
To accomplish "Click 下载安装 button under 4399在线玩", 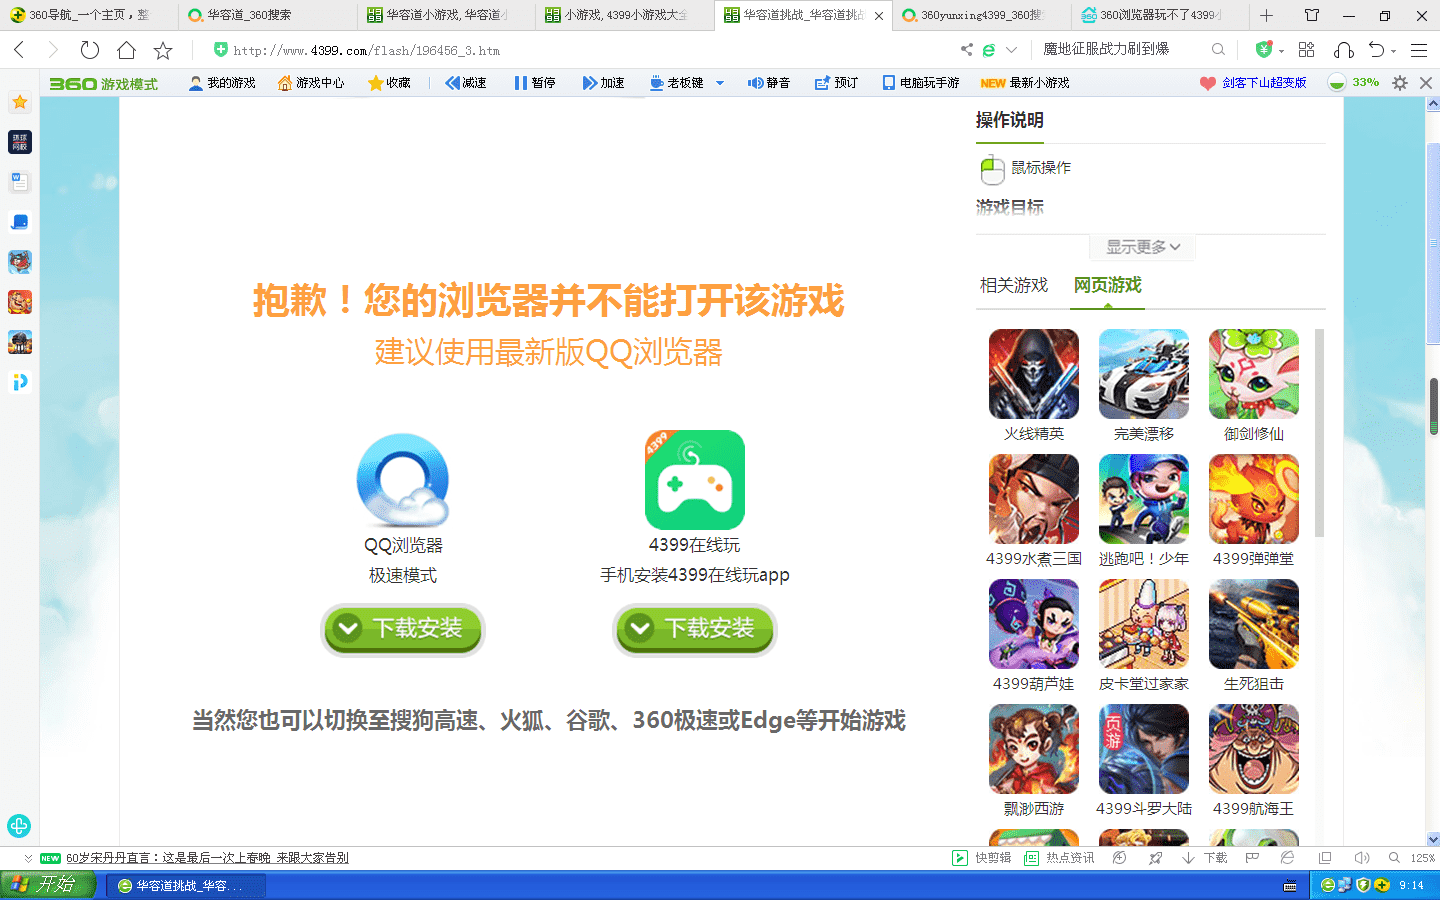I will click(x=695, y=629).
